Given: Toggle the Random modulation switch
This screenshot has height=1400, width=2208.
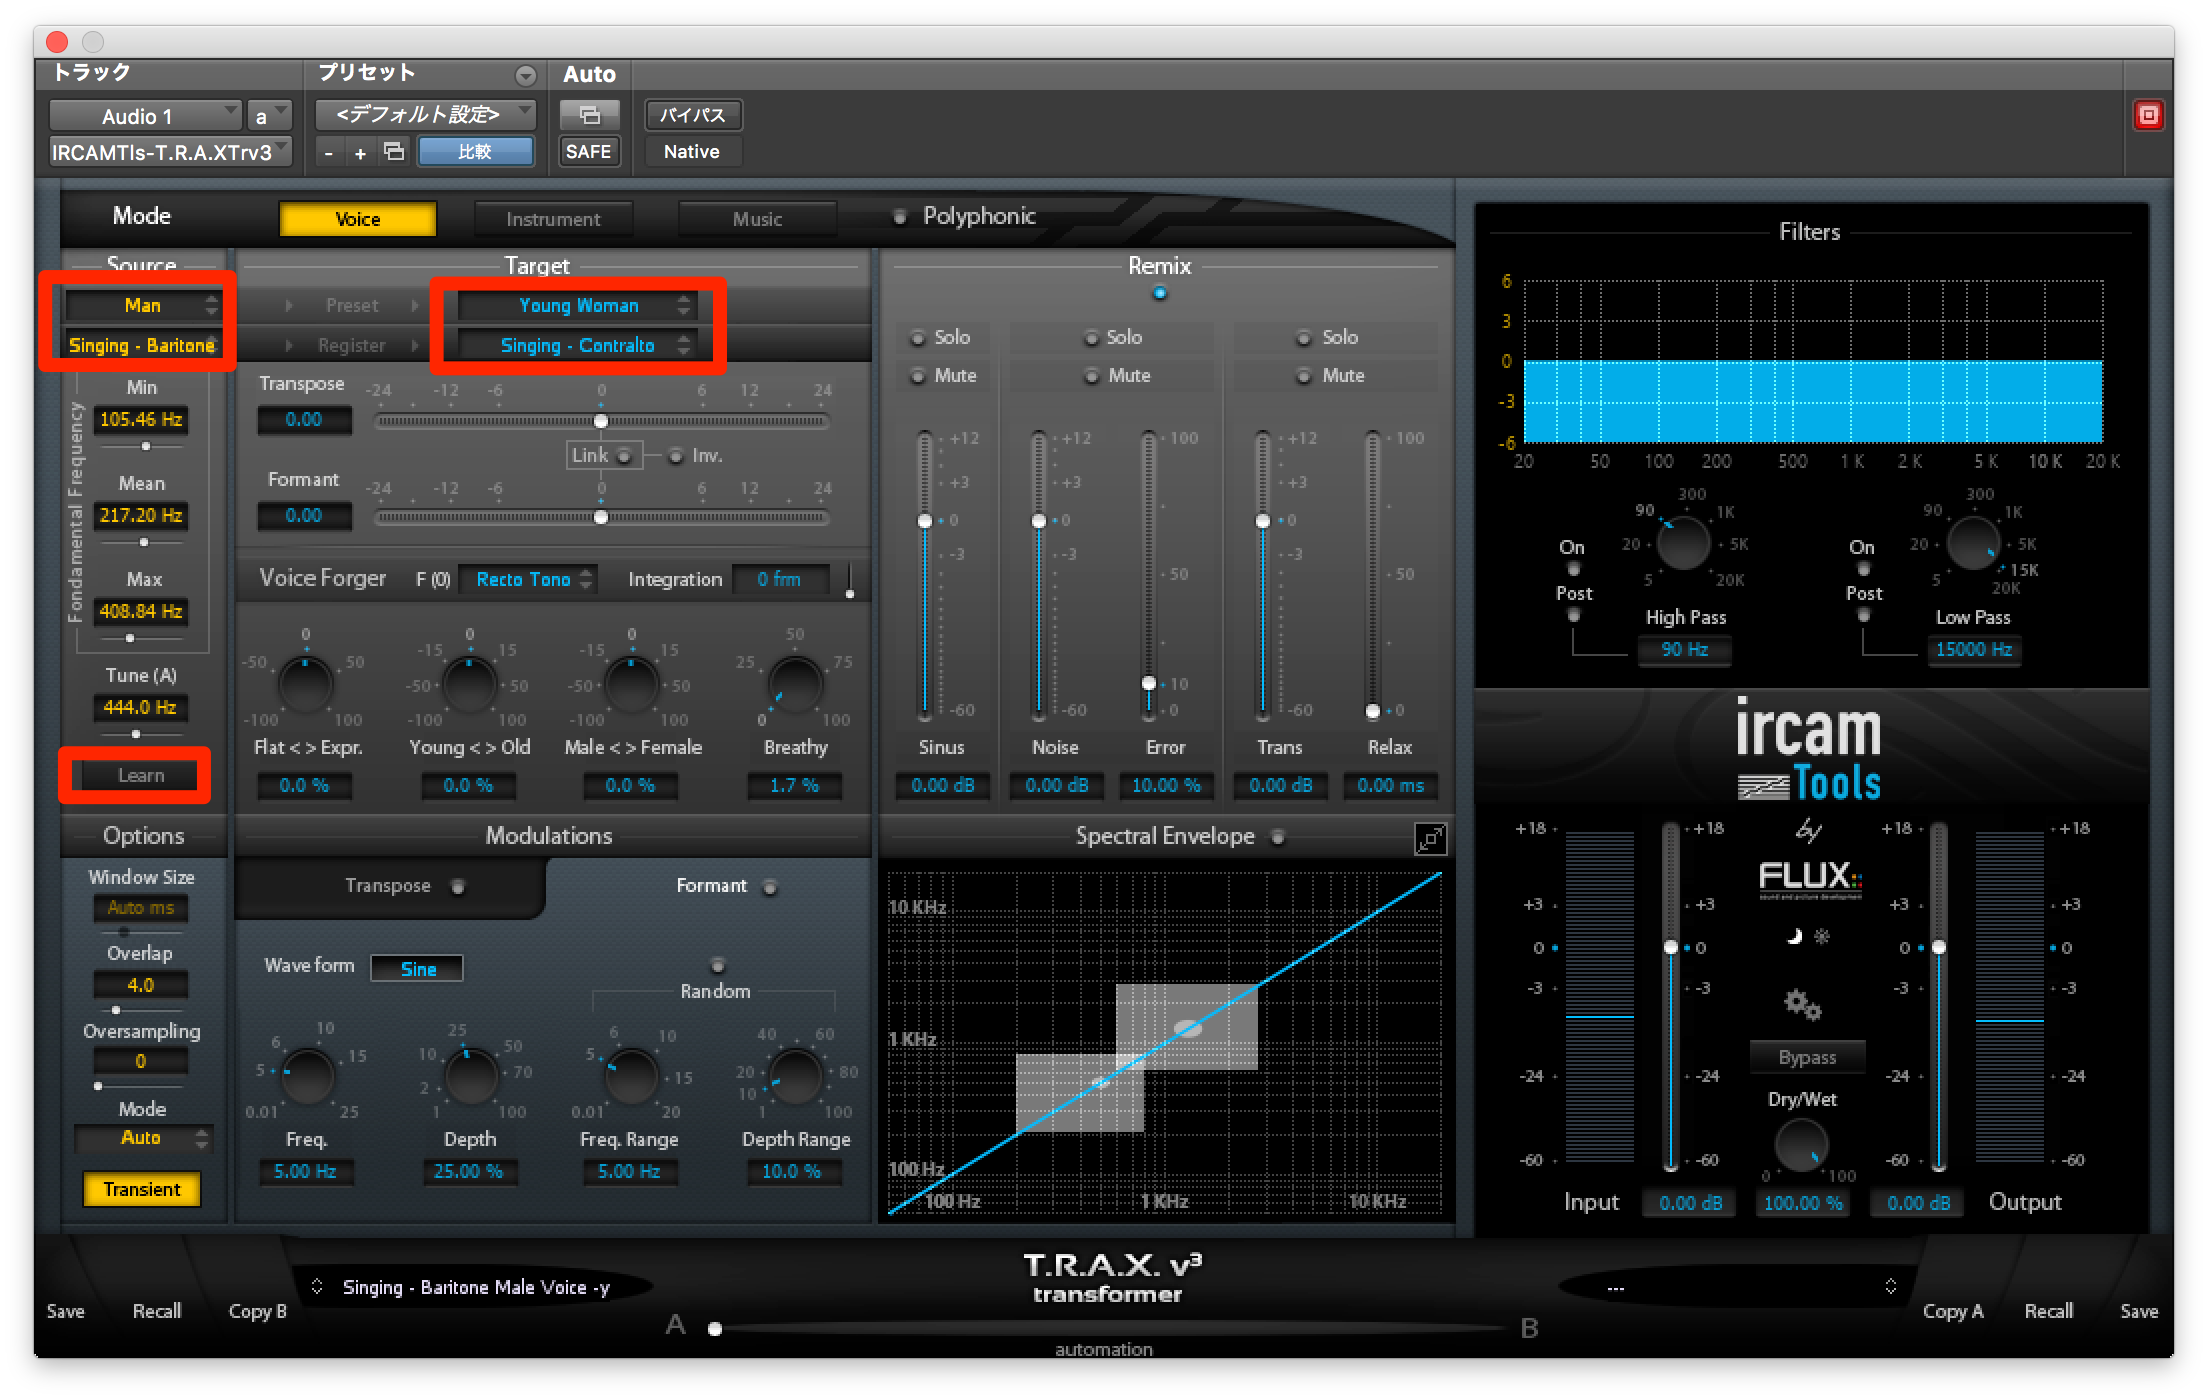Looking at the screenshot, I should 716,965.
